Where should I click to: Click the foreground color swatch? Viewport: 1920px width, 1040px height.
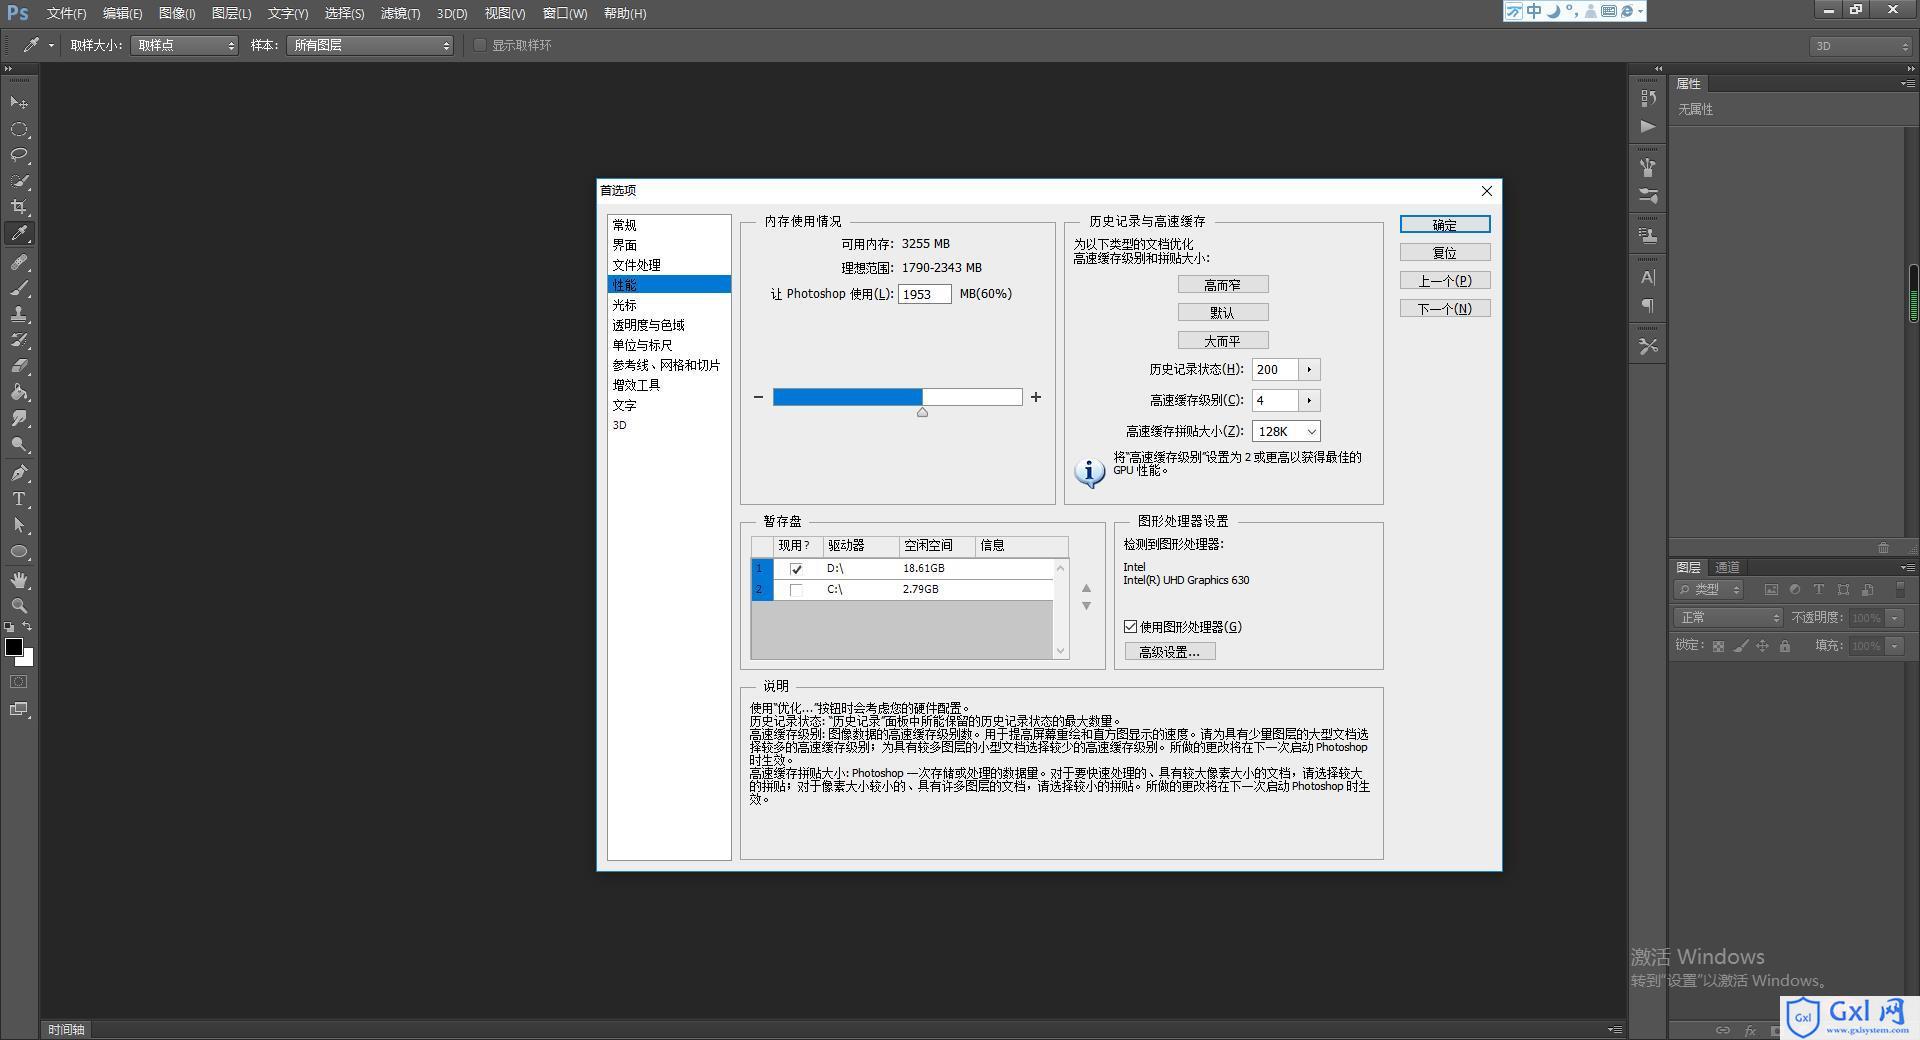13,647
